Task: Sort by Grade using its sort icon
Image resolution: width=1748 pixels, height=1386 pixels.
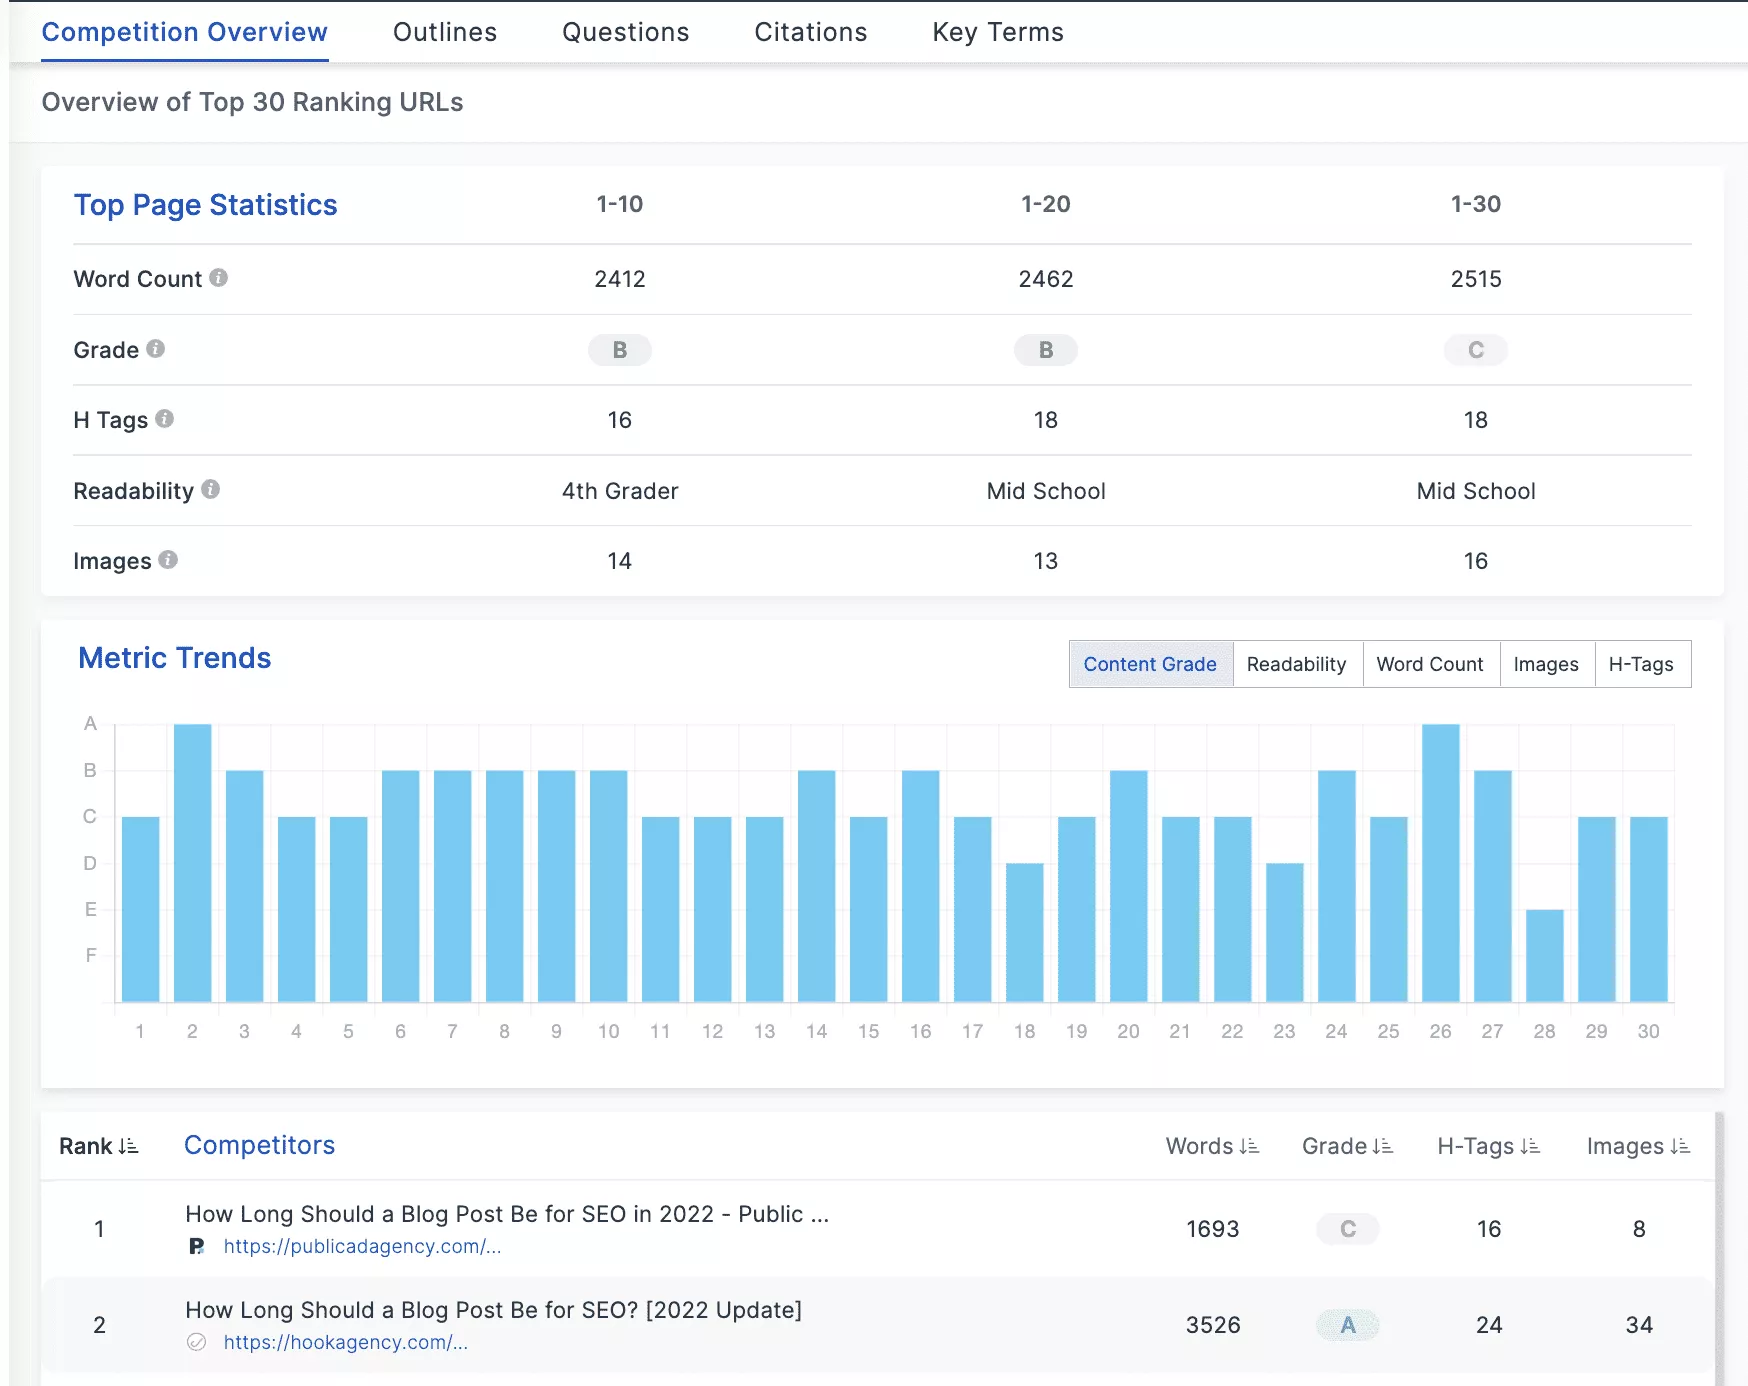Action: coord(1383,1146)
